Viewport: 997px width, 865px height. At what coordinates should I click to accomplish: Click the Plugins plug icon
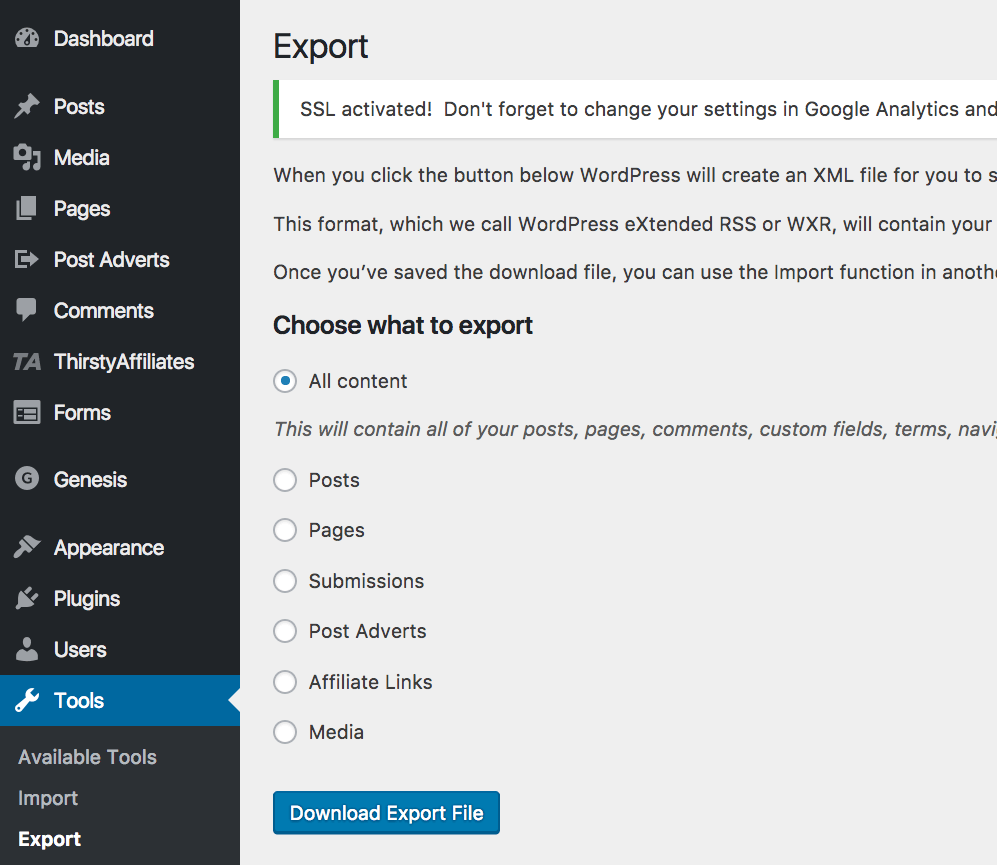point(27,599)
